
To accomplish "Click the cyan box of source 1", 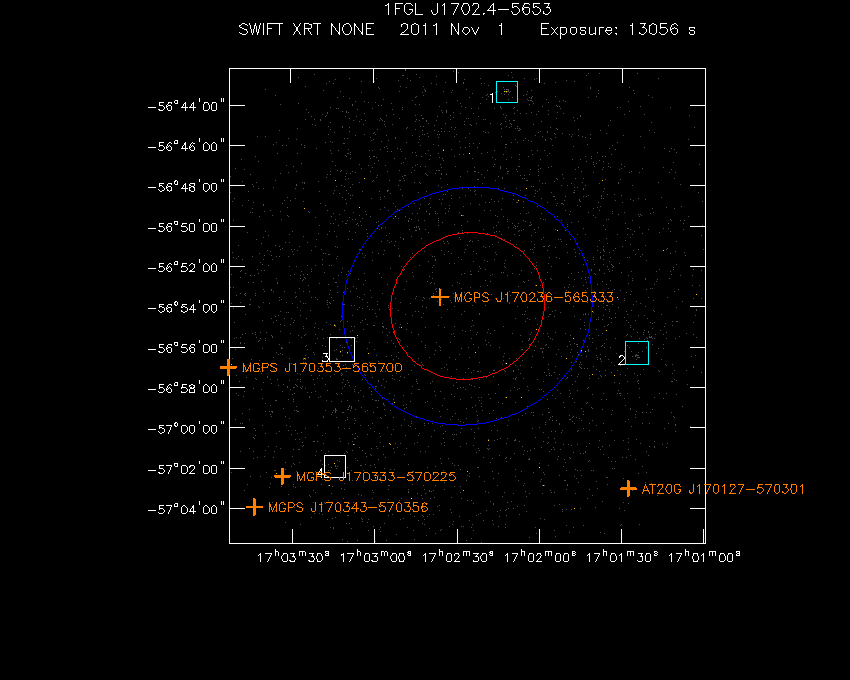I will point(507,92).
